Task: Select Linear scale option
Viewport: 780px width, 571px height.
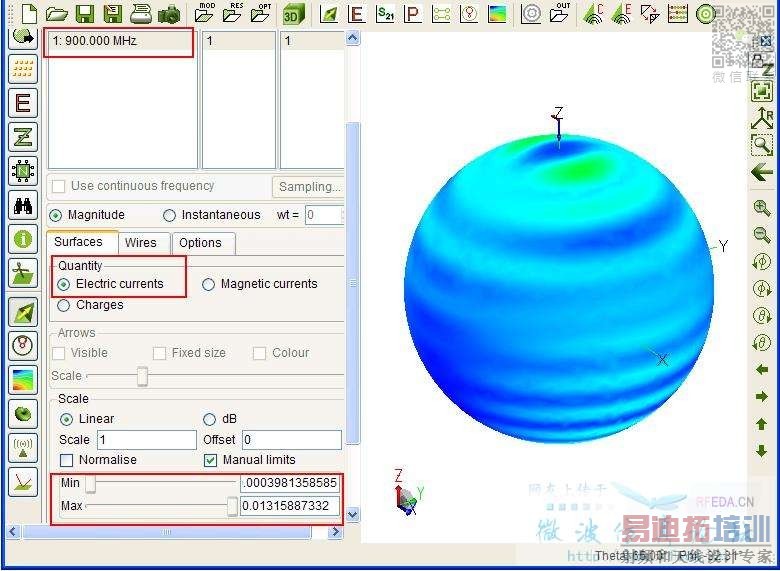Action: (x=66, y=419)
